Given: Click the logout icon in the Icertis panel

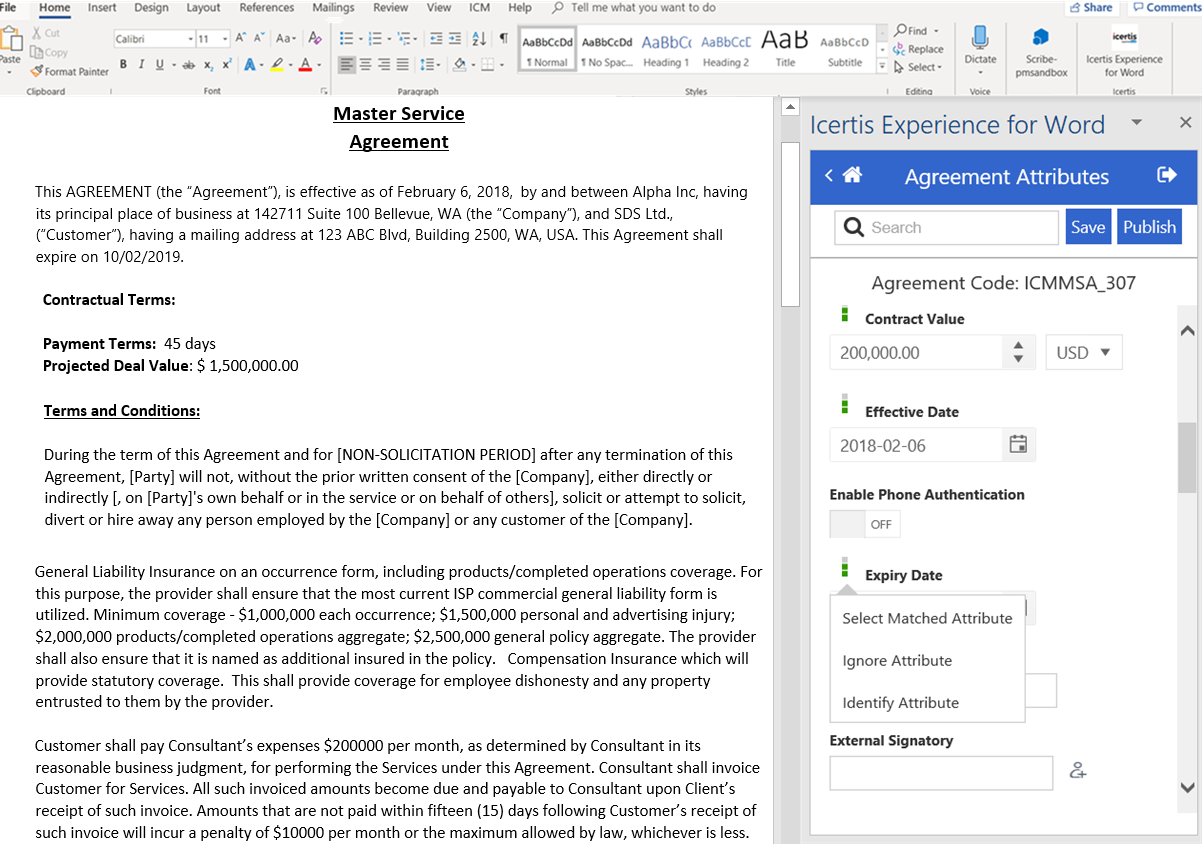Looking at the screenshot, I should pos(1166,176).
